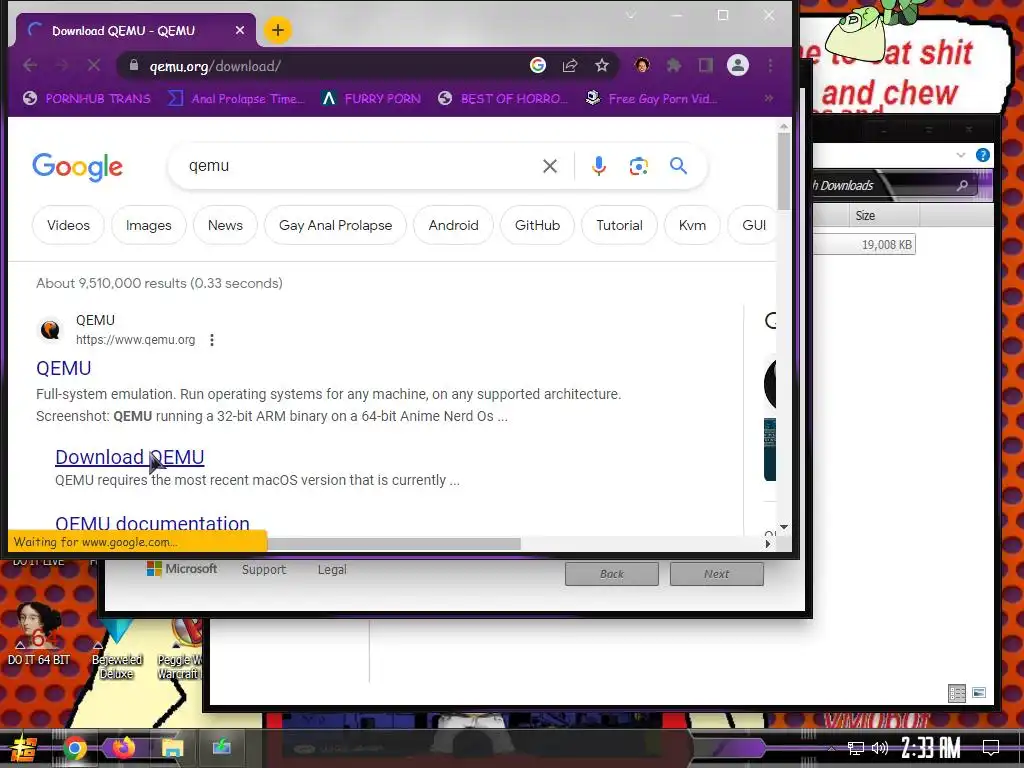Image resolution: width=1024 pixels, height=768 pixels.
Task: Open Firefox from the taskbar
Action: tap(123, 747)
